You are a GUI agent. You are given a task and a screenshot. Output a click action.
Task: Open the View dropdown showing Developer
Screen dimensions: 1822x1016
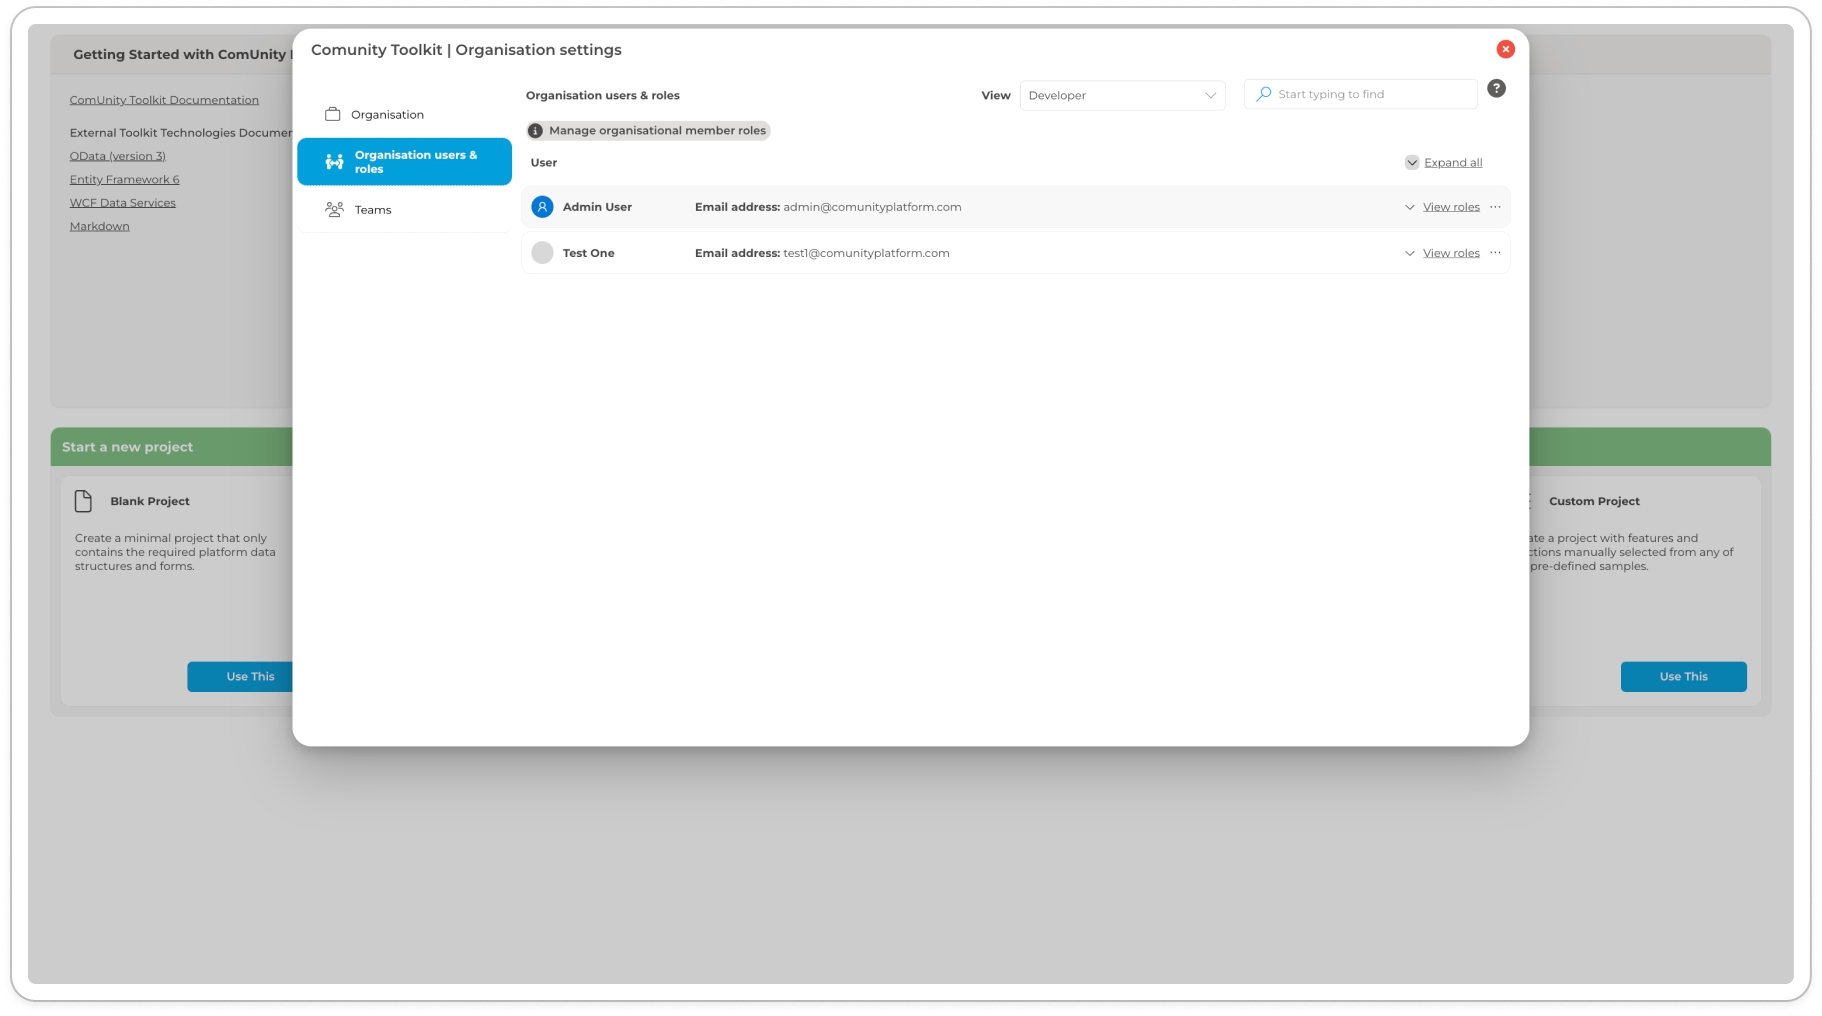(1122, 95)
